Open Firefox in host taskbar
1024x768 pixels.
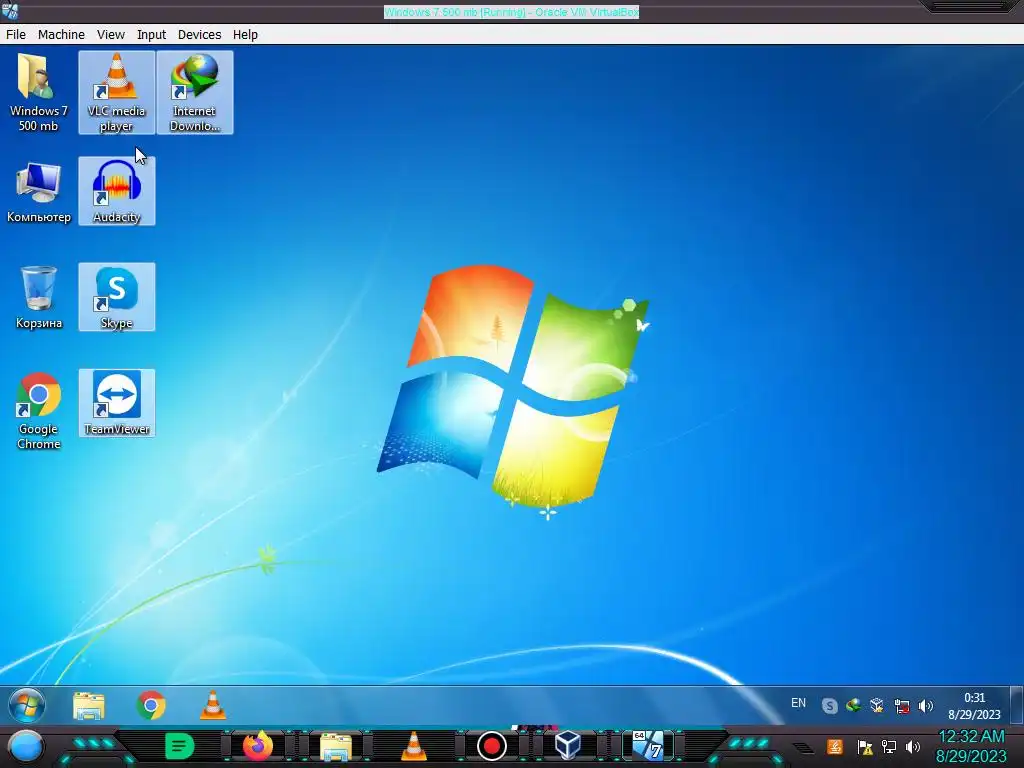(258, 746)
